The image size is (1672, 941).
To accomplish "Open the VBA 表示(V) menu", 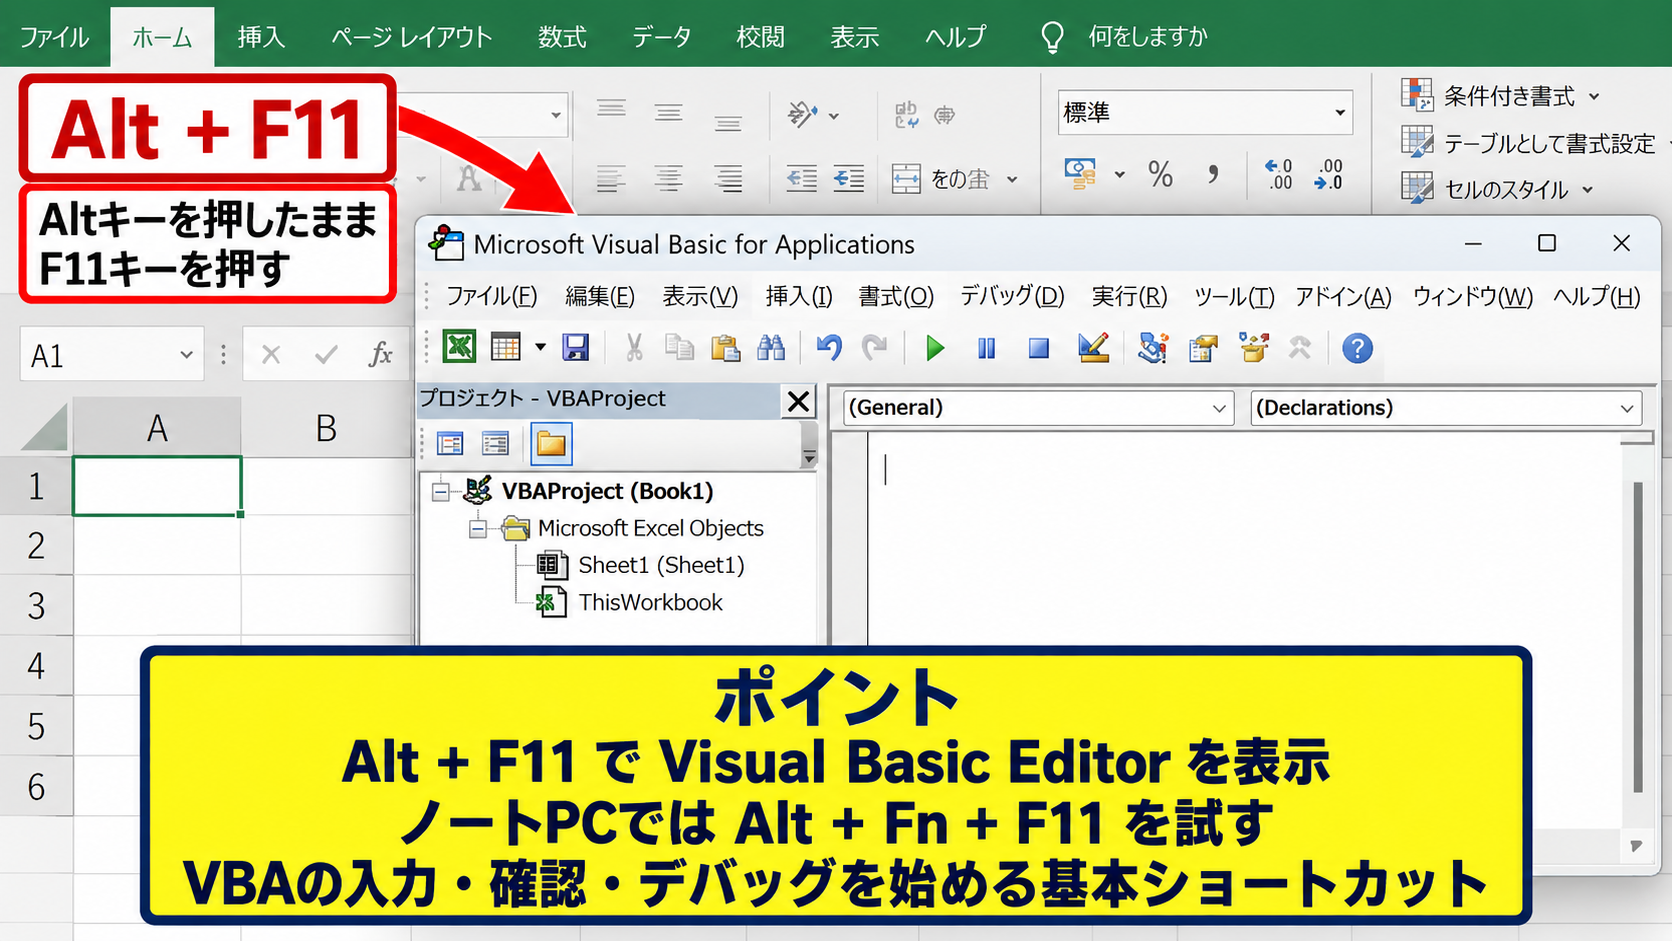I will [x=700, y=296].
